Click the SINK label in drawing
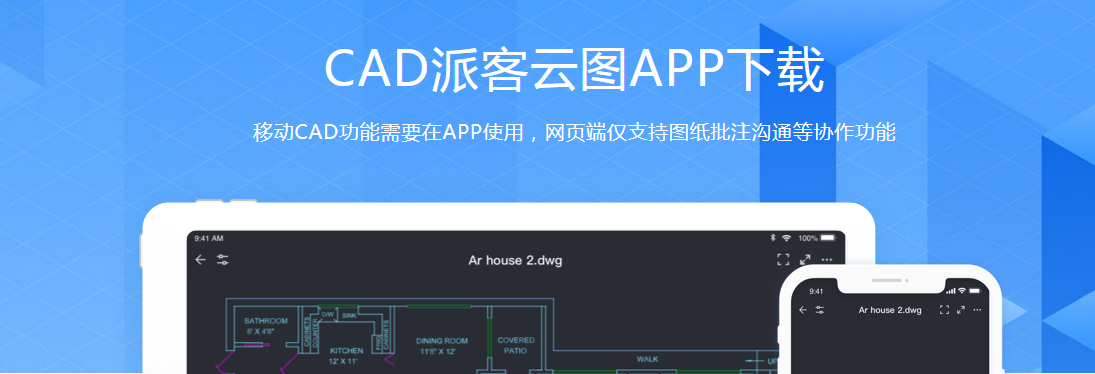Screen dimensions: 1095x374 (x=349, y=315)
